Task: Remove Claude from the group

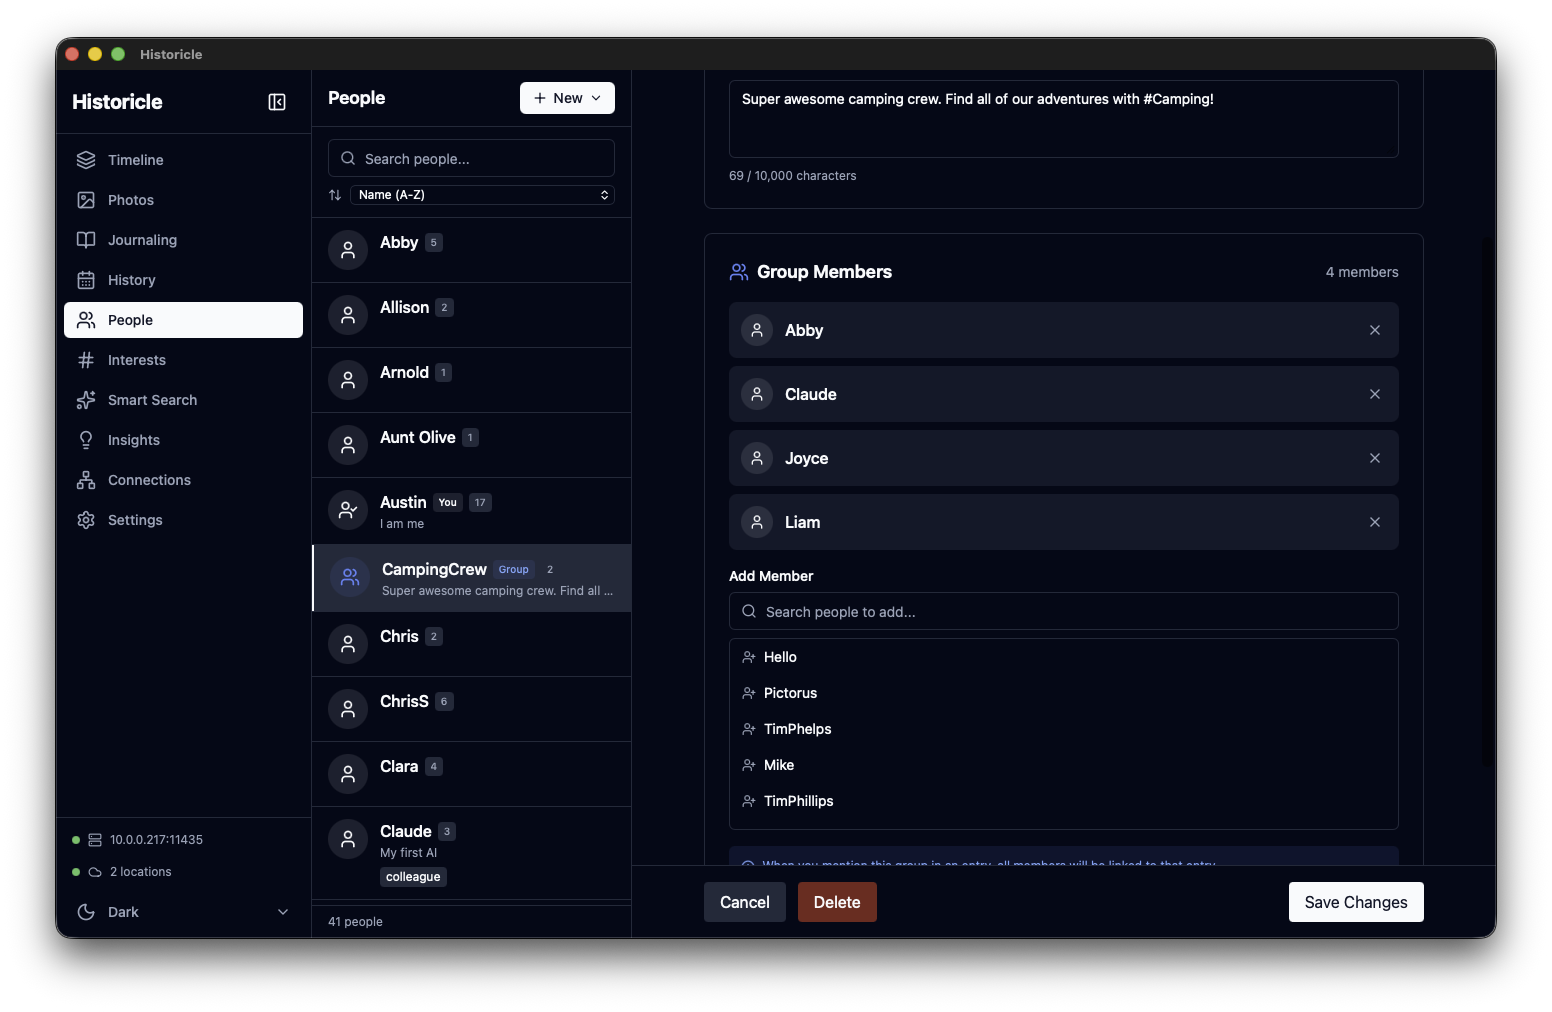Action: (x=1374, y=394)
